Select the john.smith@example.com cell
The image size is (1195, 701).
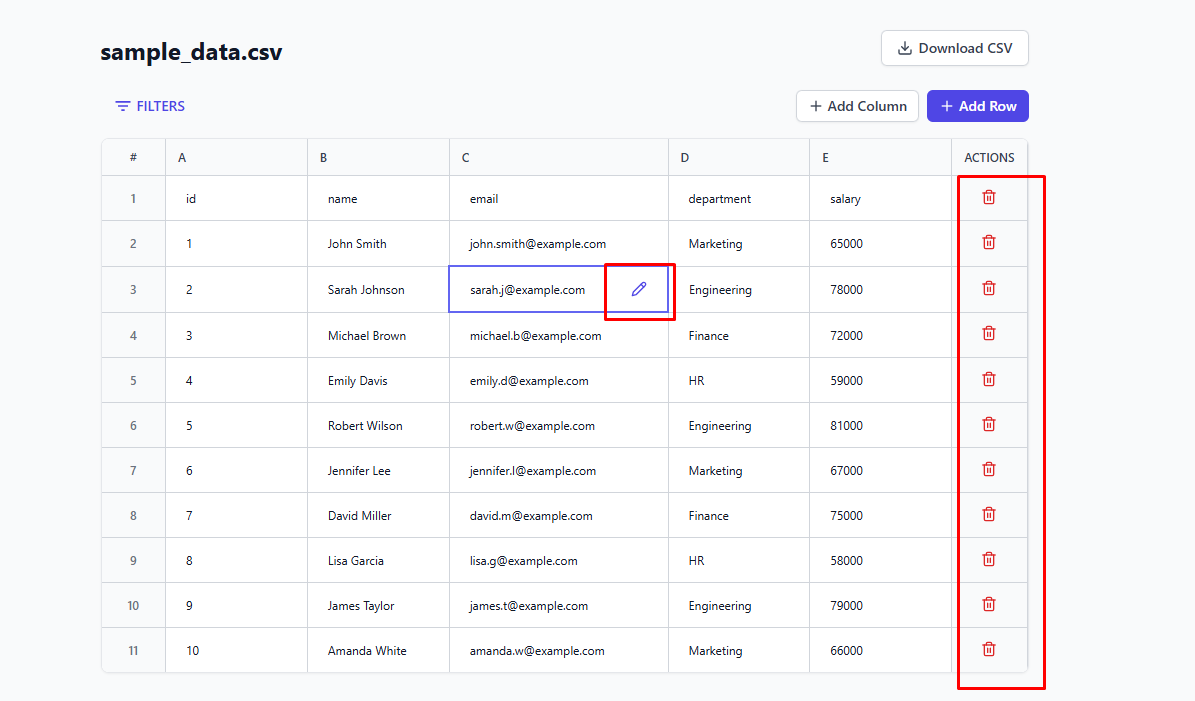coord(538,244)
